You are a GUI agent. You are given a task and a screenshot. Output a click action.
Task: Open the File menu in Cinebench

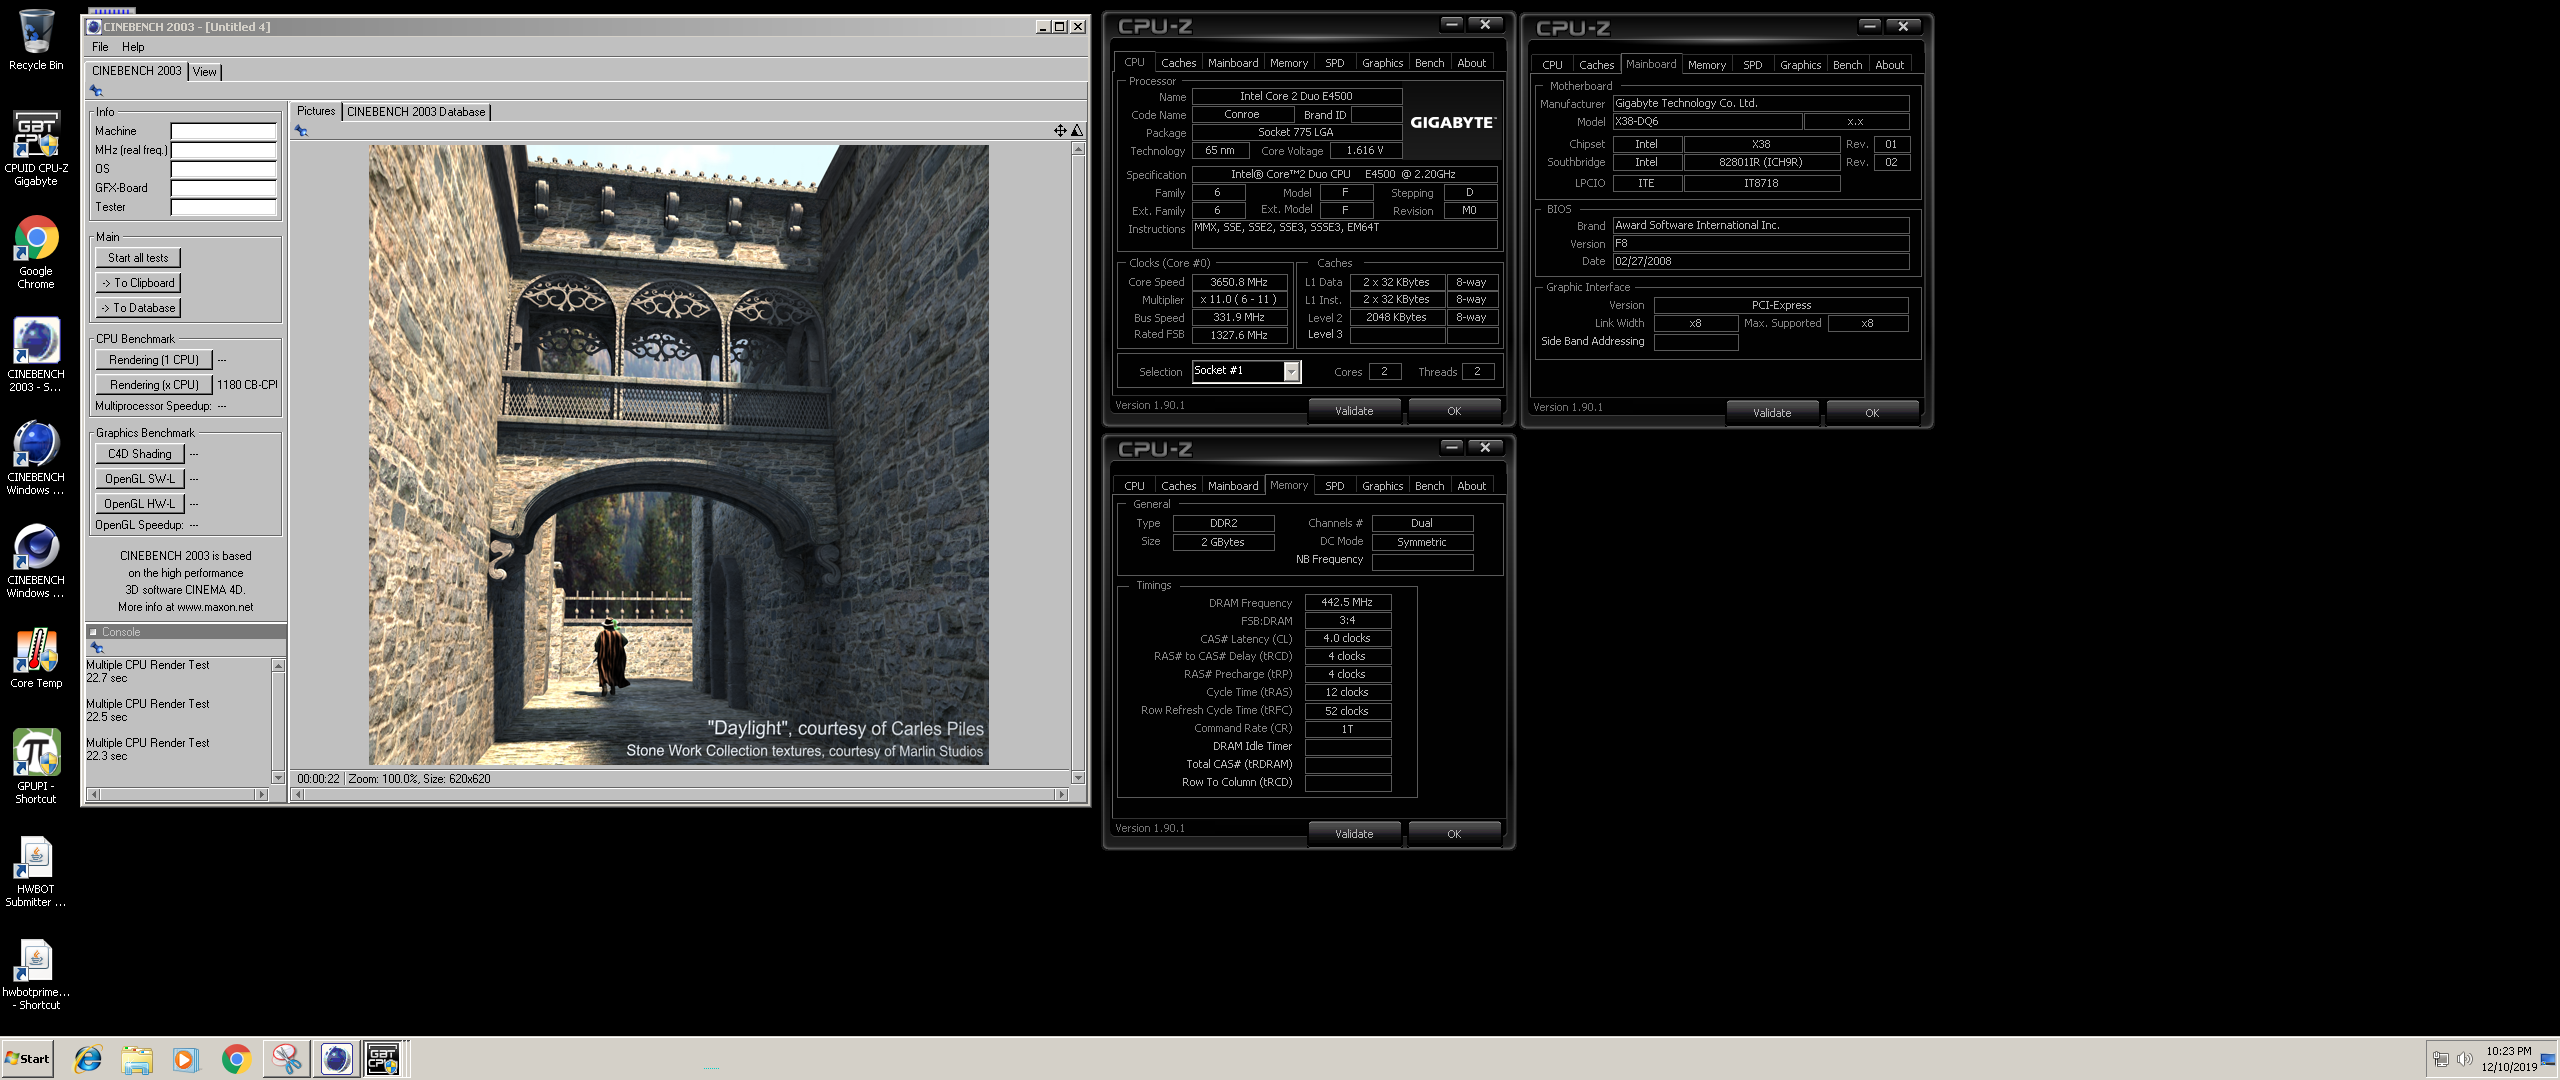click(x=100, y=47)
